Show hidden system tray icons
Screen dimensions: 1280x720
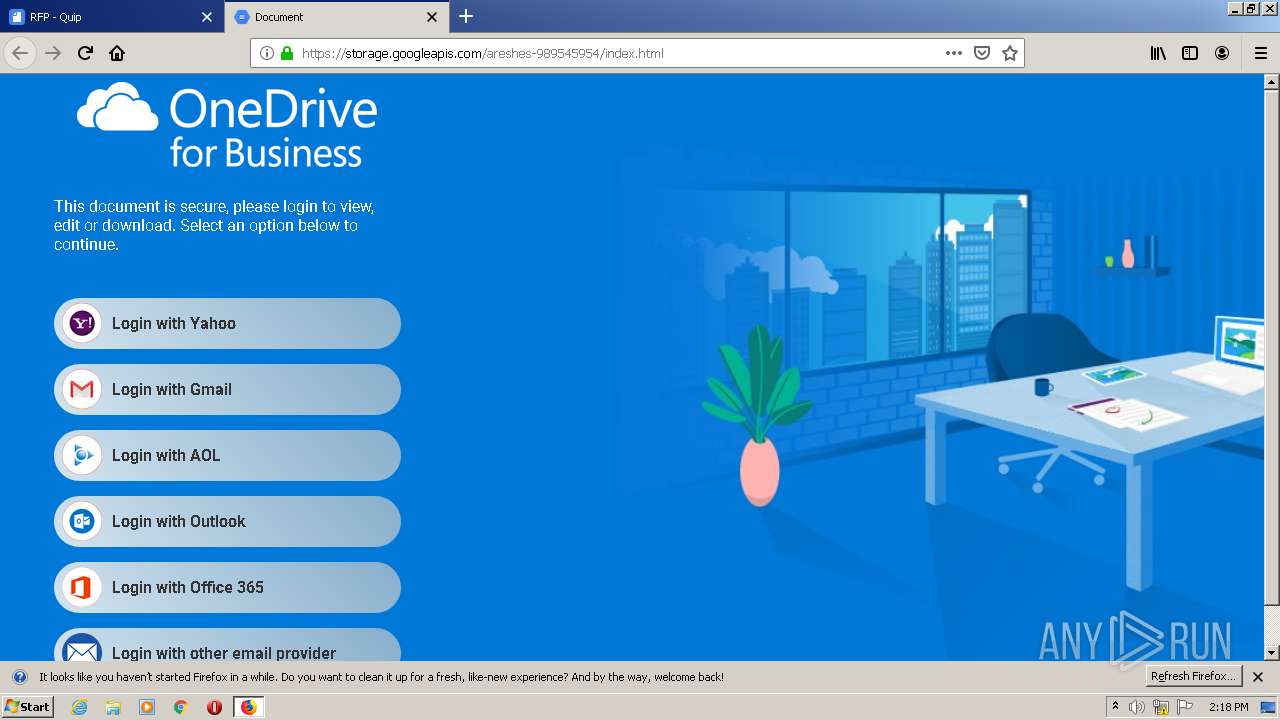[1116, 707]
